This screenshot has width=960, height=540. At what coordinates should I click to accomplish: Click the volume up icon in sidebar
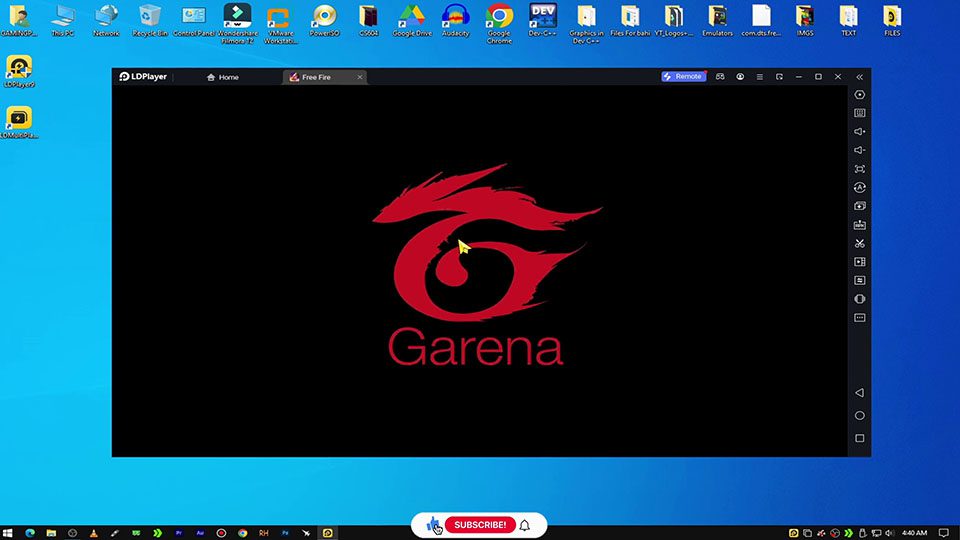(860, 132)
